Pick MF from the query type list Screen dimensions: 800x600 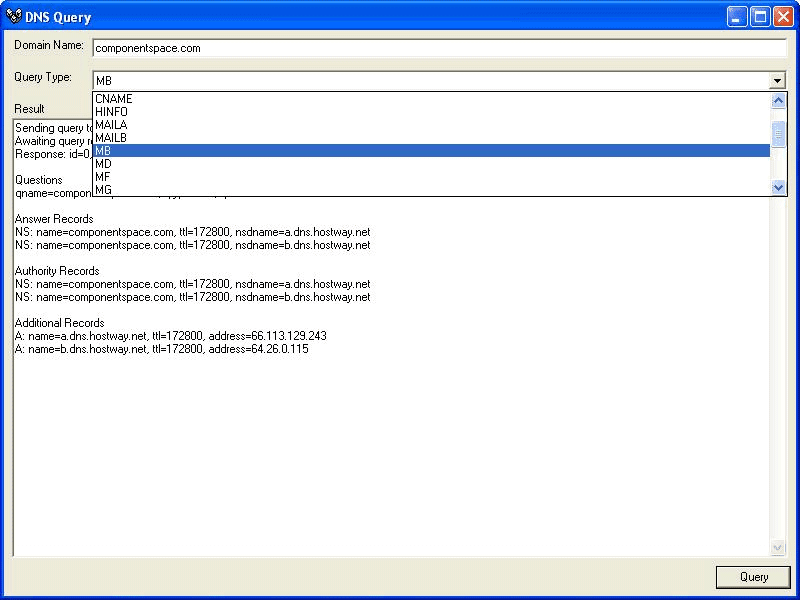tap(431, 177)
